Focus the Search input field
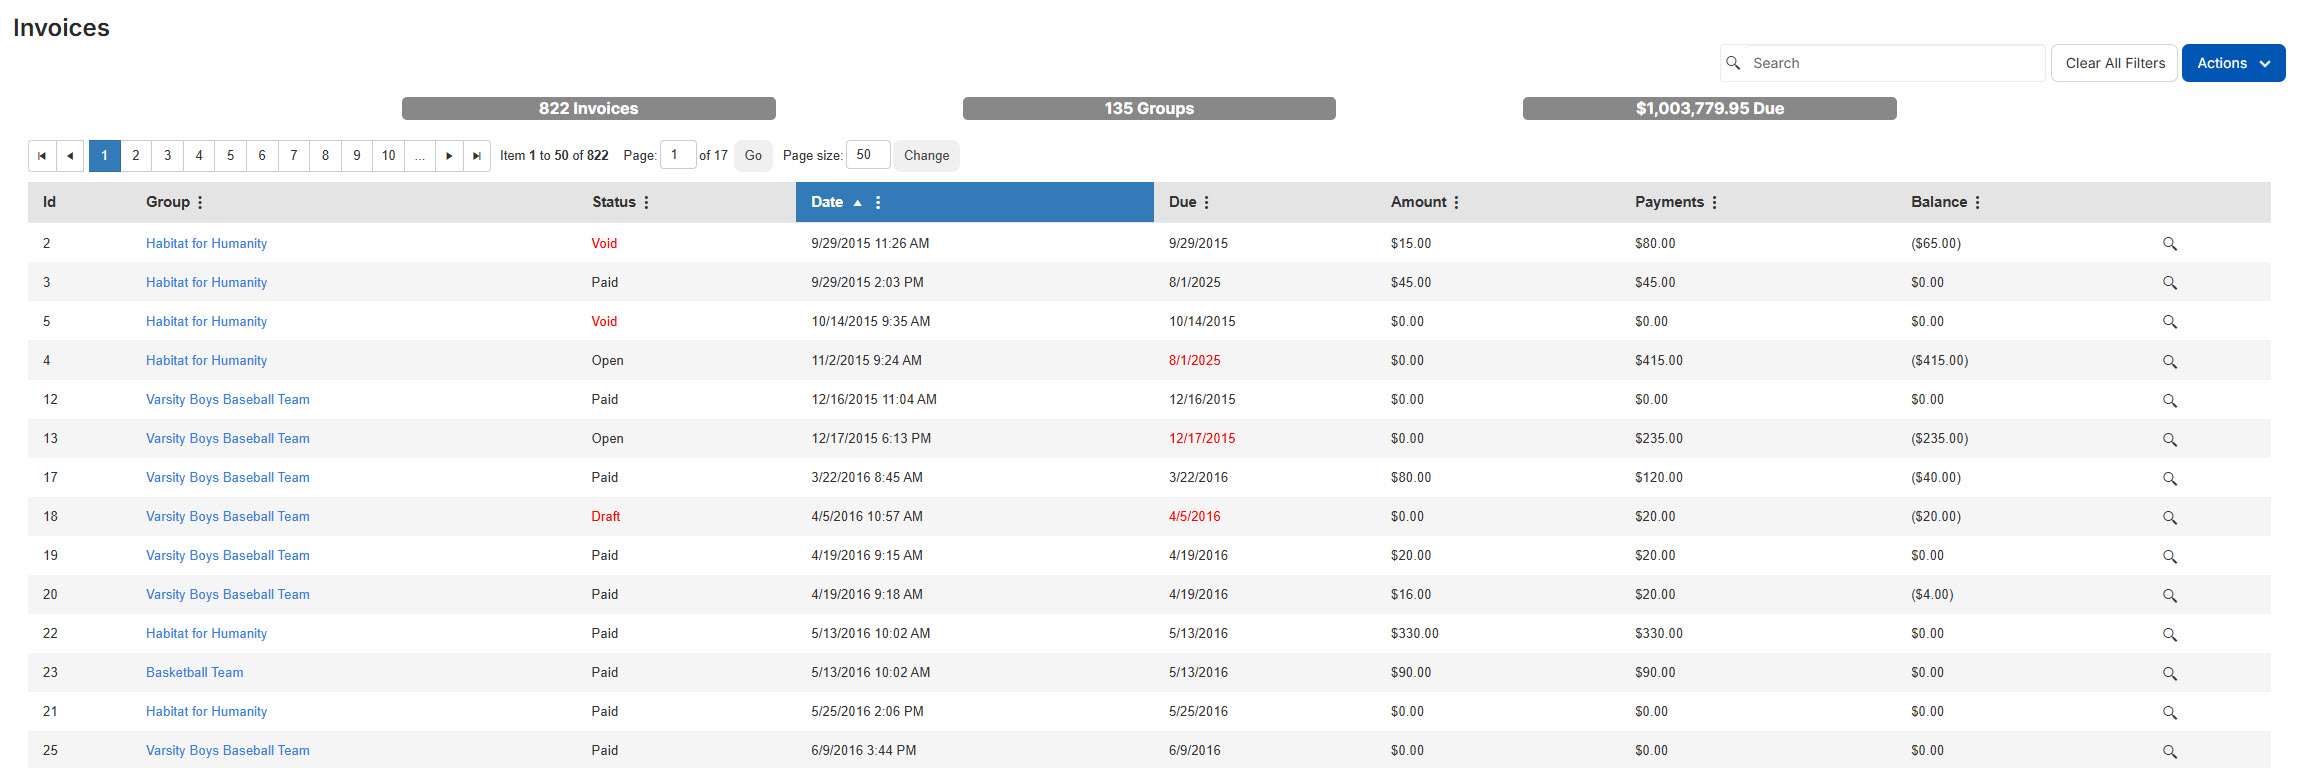 [x=1883, y=63]
